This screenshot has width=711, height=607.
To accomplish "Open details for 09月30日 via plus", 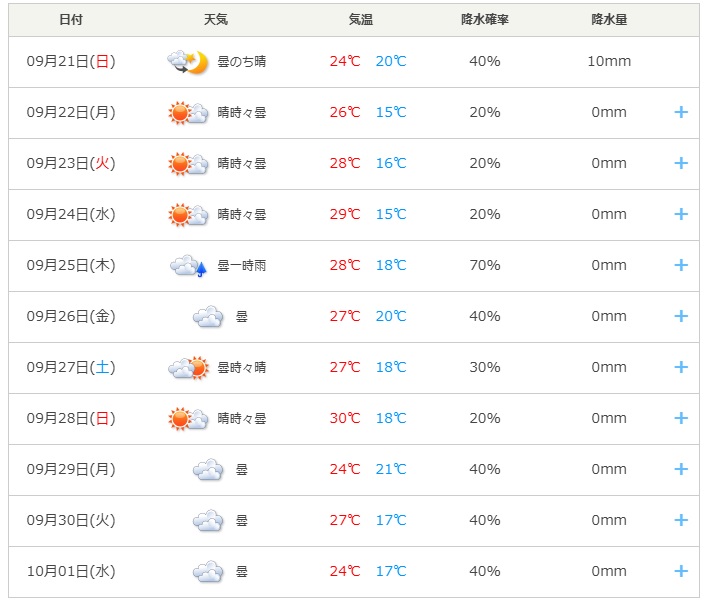I will point(681,521).
